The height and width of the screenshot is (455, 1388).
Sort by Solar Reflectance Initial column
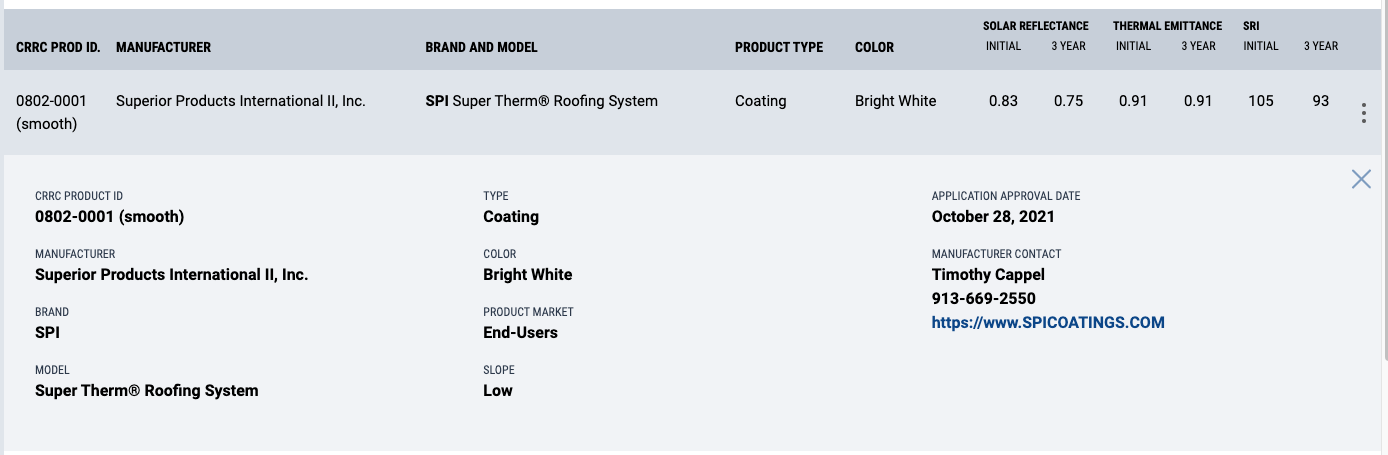coord(1003,46)
